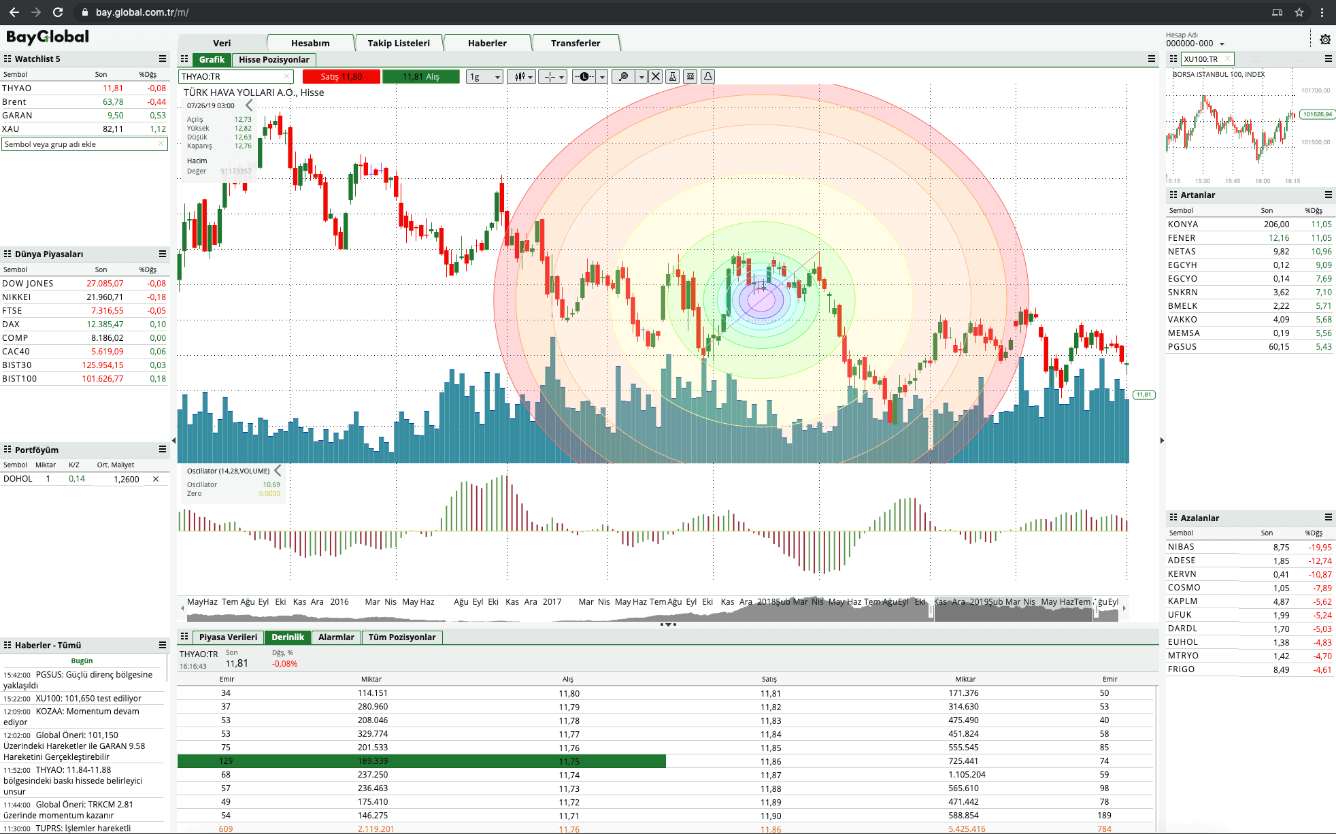The image size is (1336, 834).
Task: Clear the 'Sembol veya grup adı ekle' field x
Action: [x=161, y=144]
